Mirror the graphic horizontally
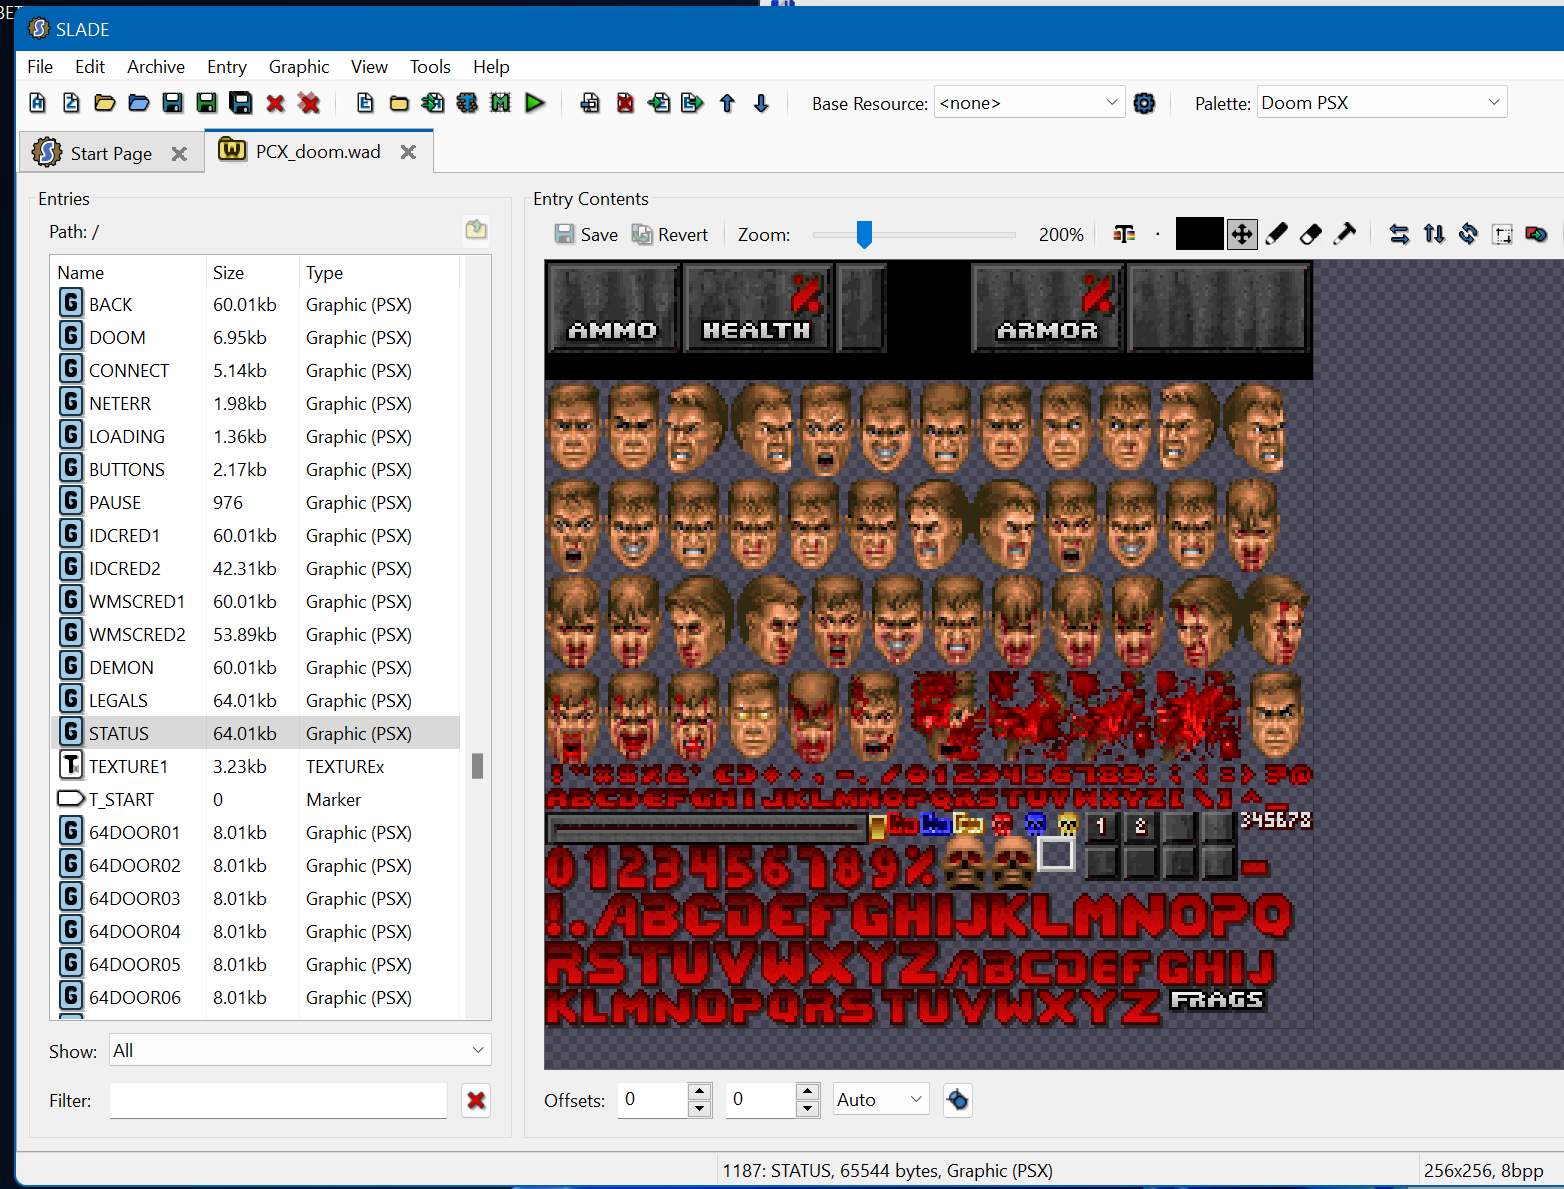 click(1399, 234)
